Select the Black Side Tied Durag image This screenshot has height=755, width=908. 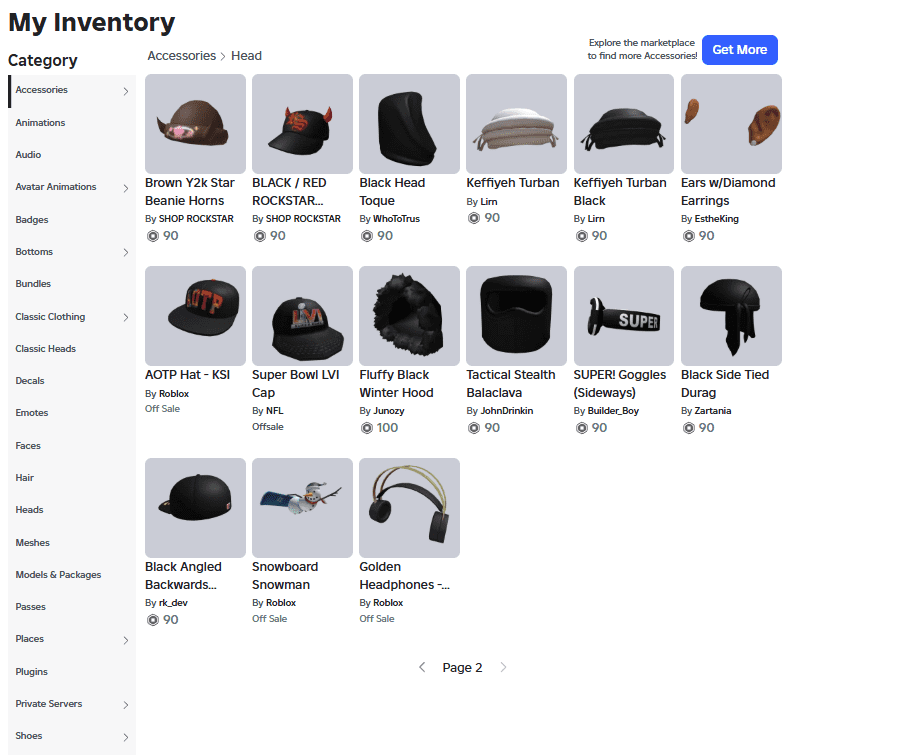point(731,316)
